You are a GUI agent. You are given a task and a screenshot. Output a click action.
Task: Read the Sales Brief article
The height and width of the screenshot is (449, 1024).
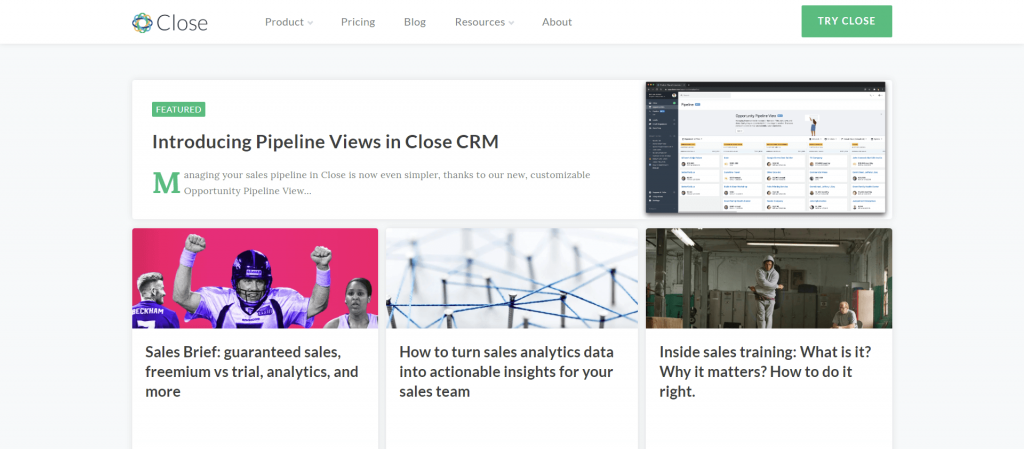pos(251,372)
